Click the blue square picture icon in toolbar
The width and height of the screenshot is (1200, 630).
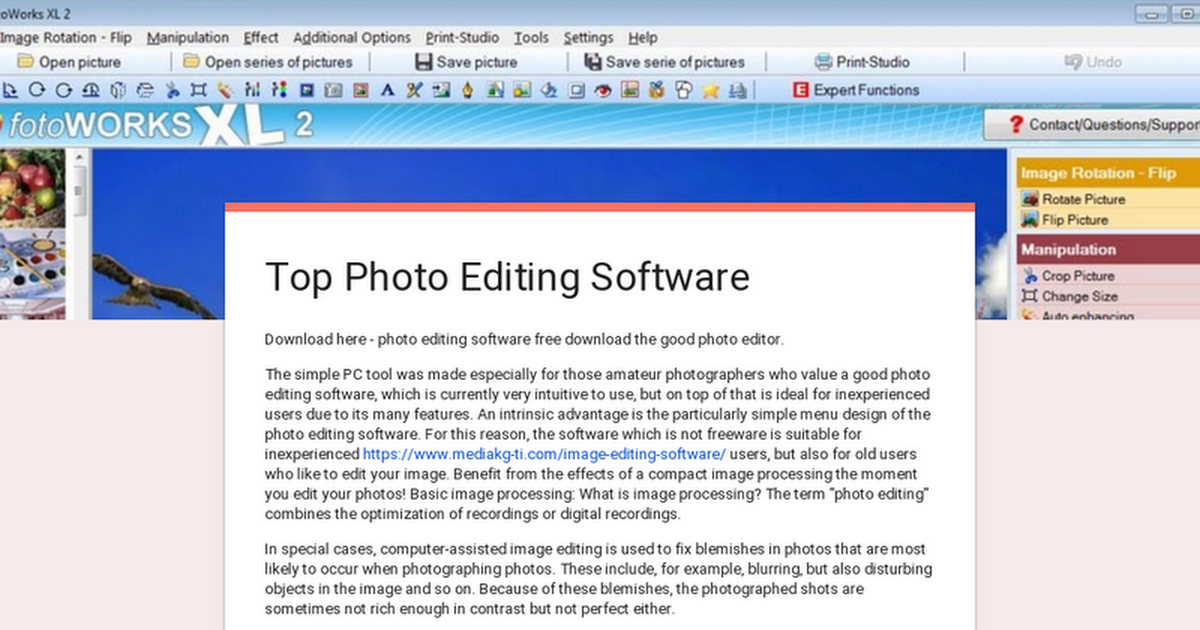point(306,90)
